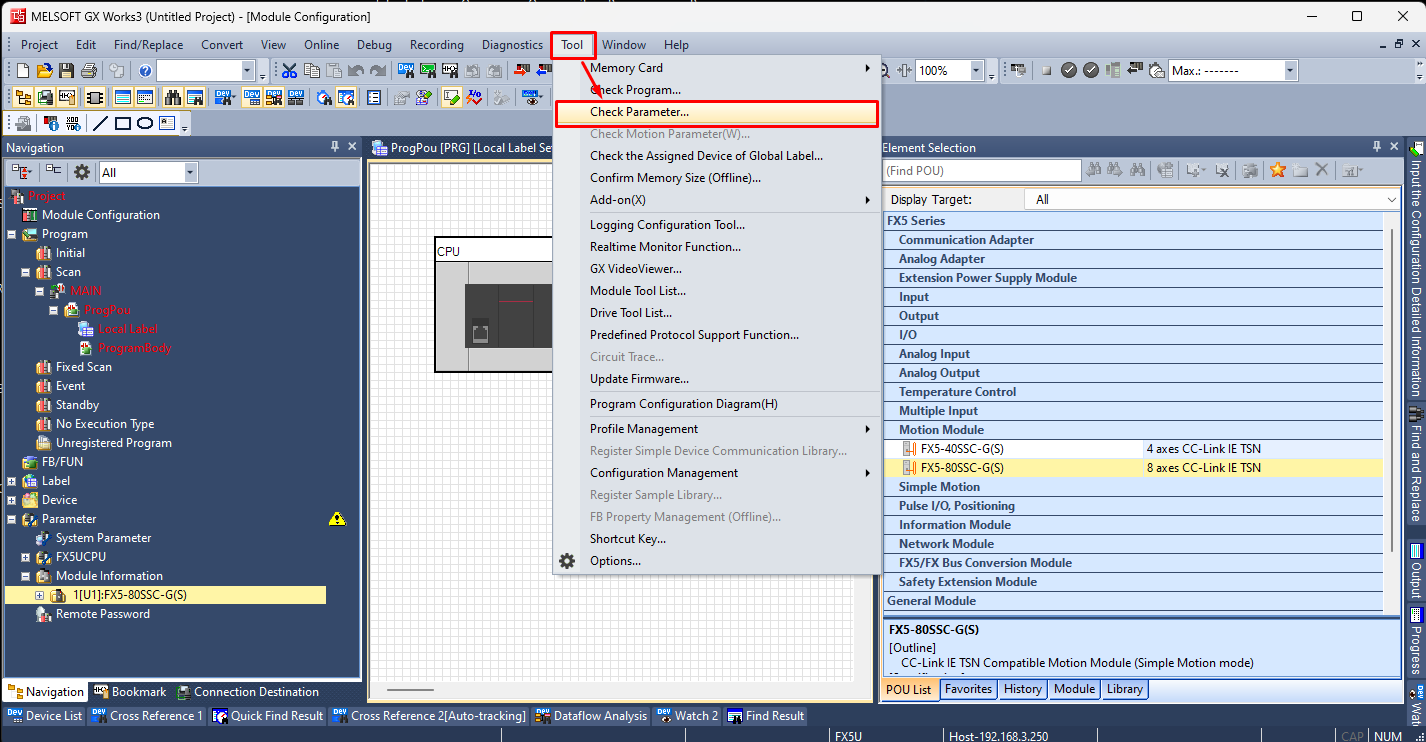Collapse the Scan tree node
Image resolution: width=1426 pixels, height=742 pixels.
[x=26, y=272]
